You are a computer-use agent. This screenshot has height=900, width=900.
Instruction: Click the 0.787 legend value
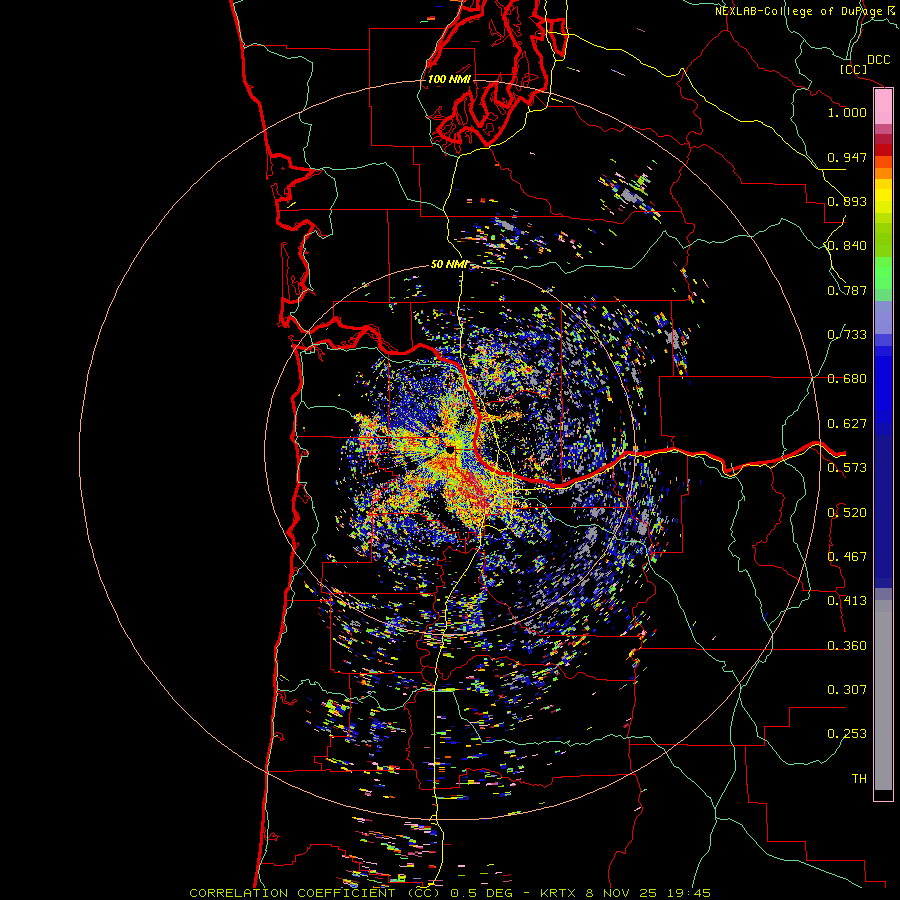tap(847, 290)
